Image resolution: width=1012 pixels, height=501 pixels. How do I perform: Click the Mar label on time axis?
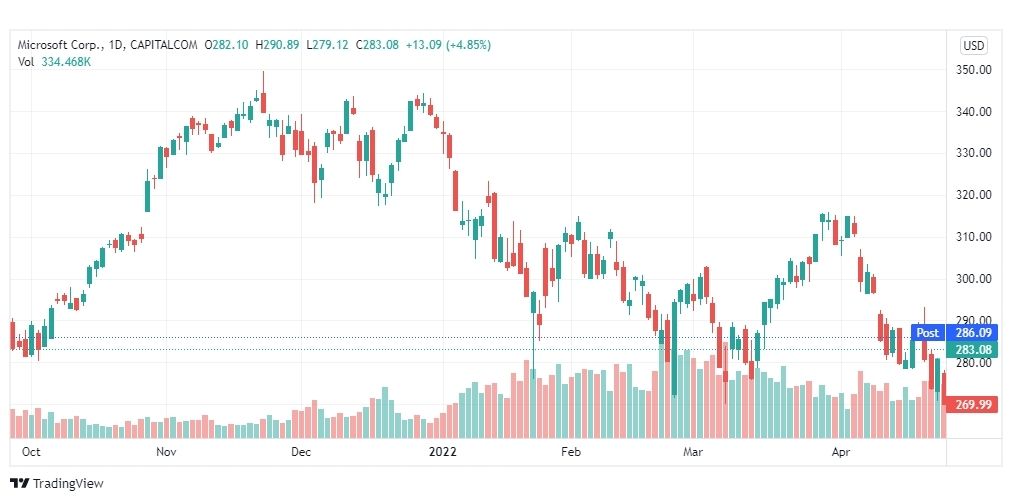click(x=694, y=452)
